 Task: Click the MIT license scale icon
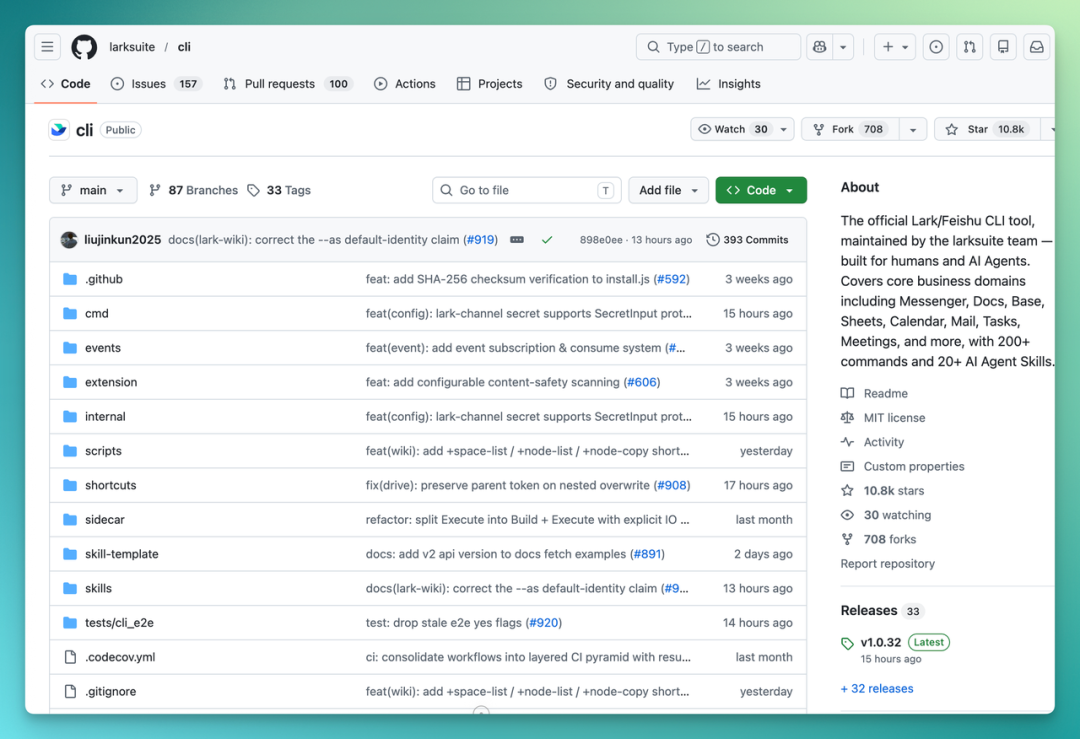[x=847, y=417]
